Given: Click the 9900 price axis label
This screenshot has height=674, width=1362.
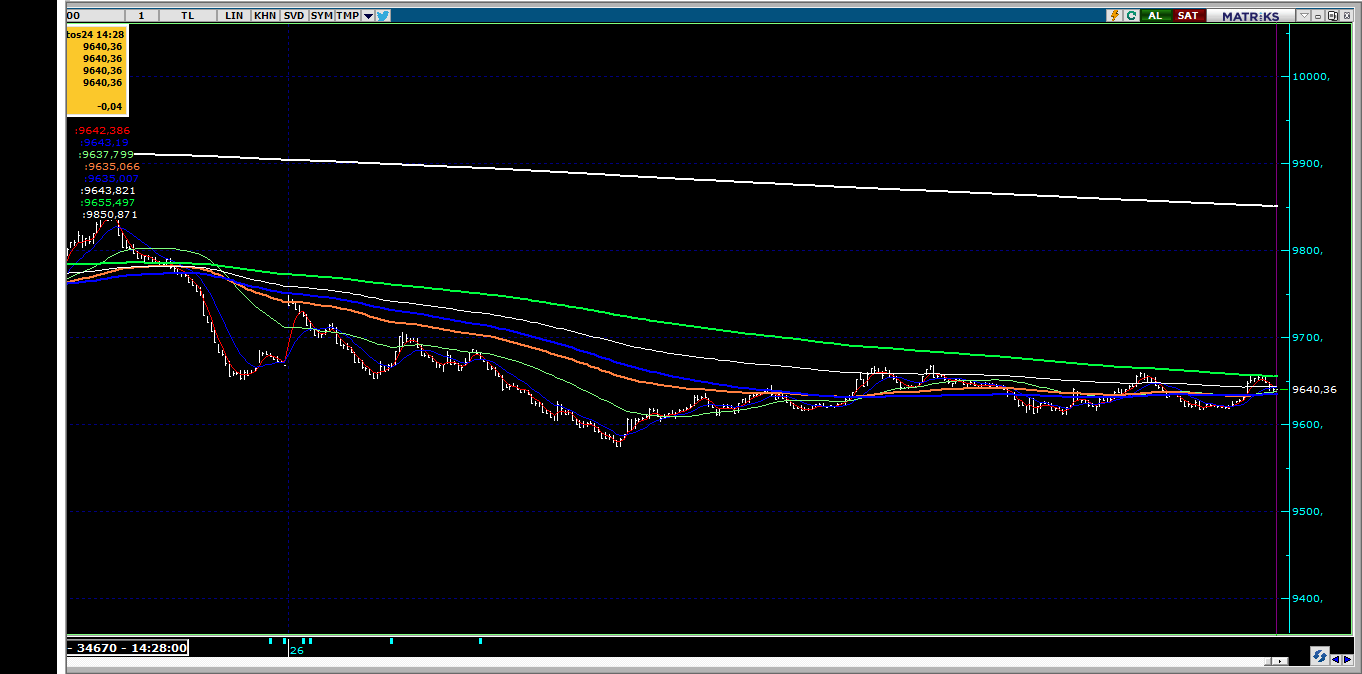Looking at the screenshot, I should [x=1308, y=164].
